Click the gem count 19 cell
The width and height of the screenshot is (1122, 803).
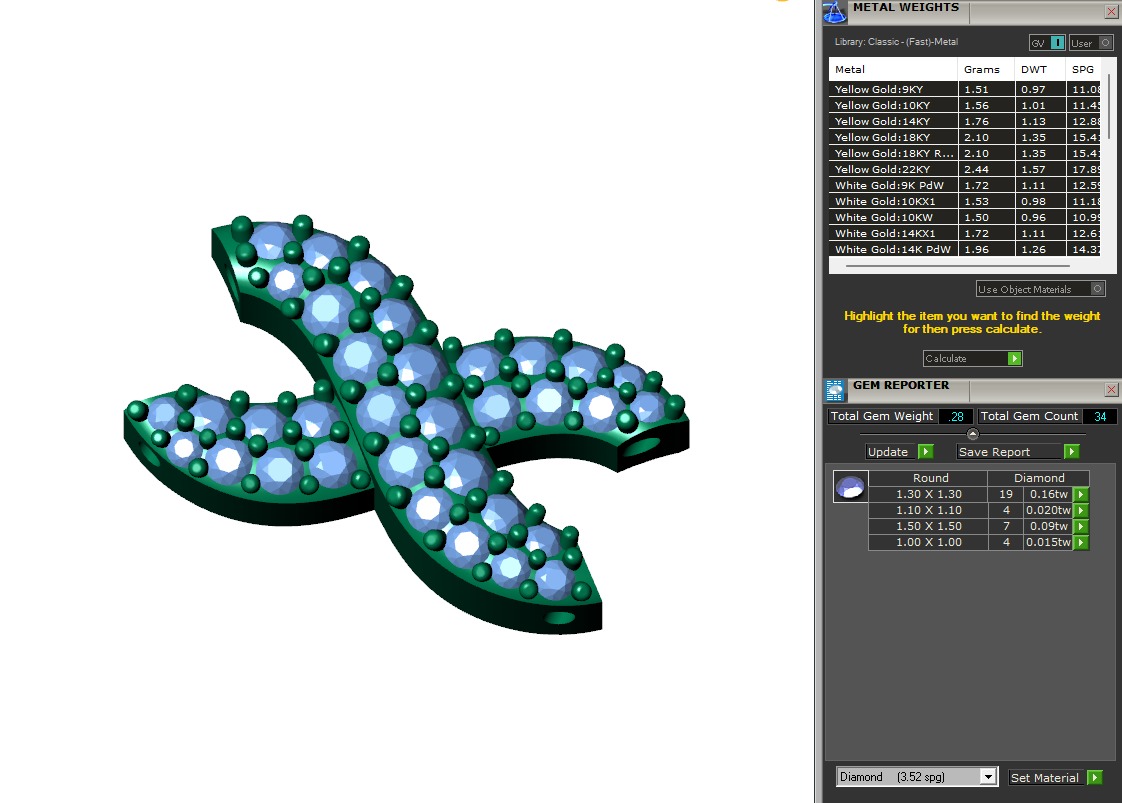1006,494
